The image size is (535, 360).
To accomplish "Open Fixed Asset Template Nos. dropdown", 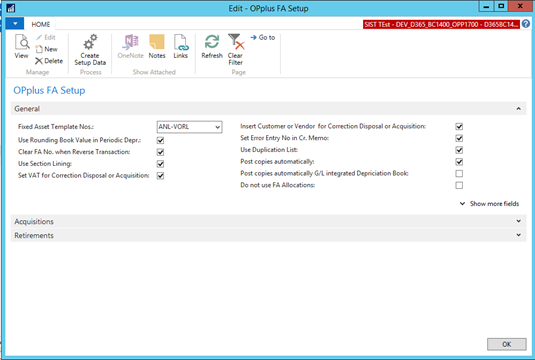I will (x=217, y=127).
